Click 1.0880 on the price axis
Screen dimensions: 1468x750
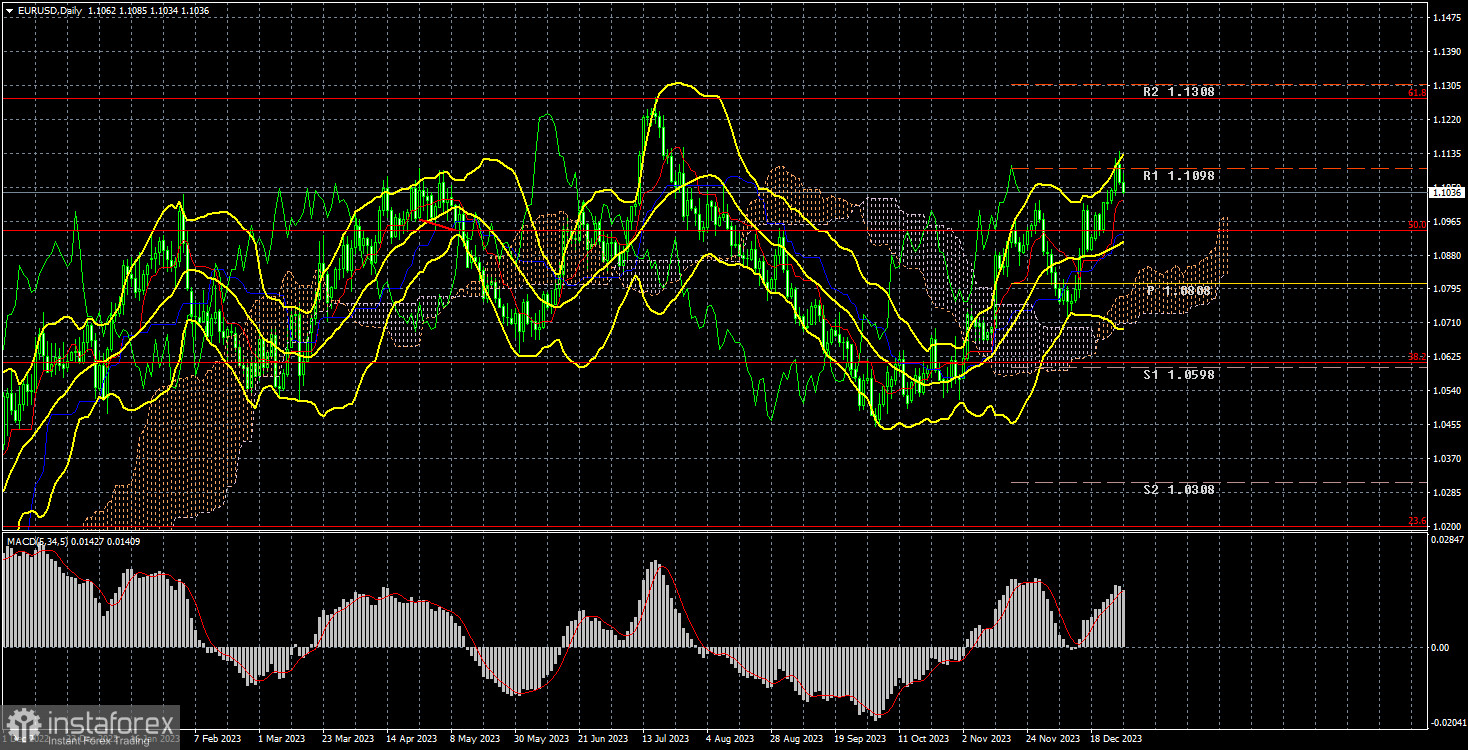point(1446,255)
